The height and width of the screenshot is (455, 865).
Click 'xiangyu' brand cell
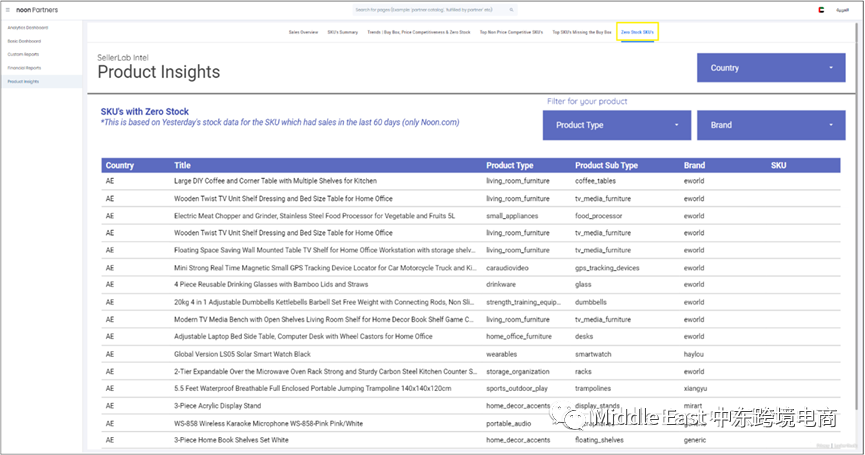pos(695,388)
